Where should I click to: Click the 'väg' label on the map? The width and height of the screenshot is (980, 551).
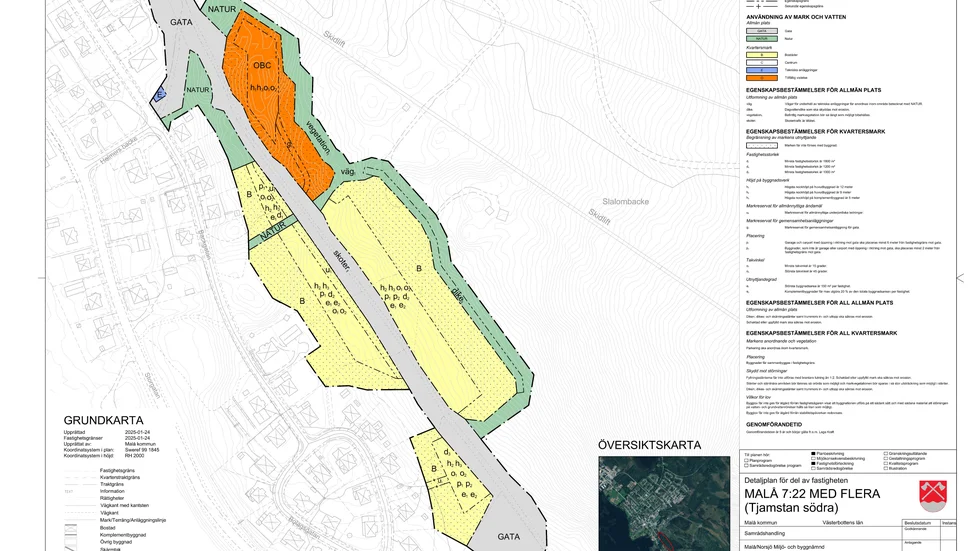point(348,171)
